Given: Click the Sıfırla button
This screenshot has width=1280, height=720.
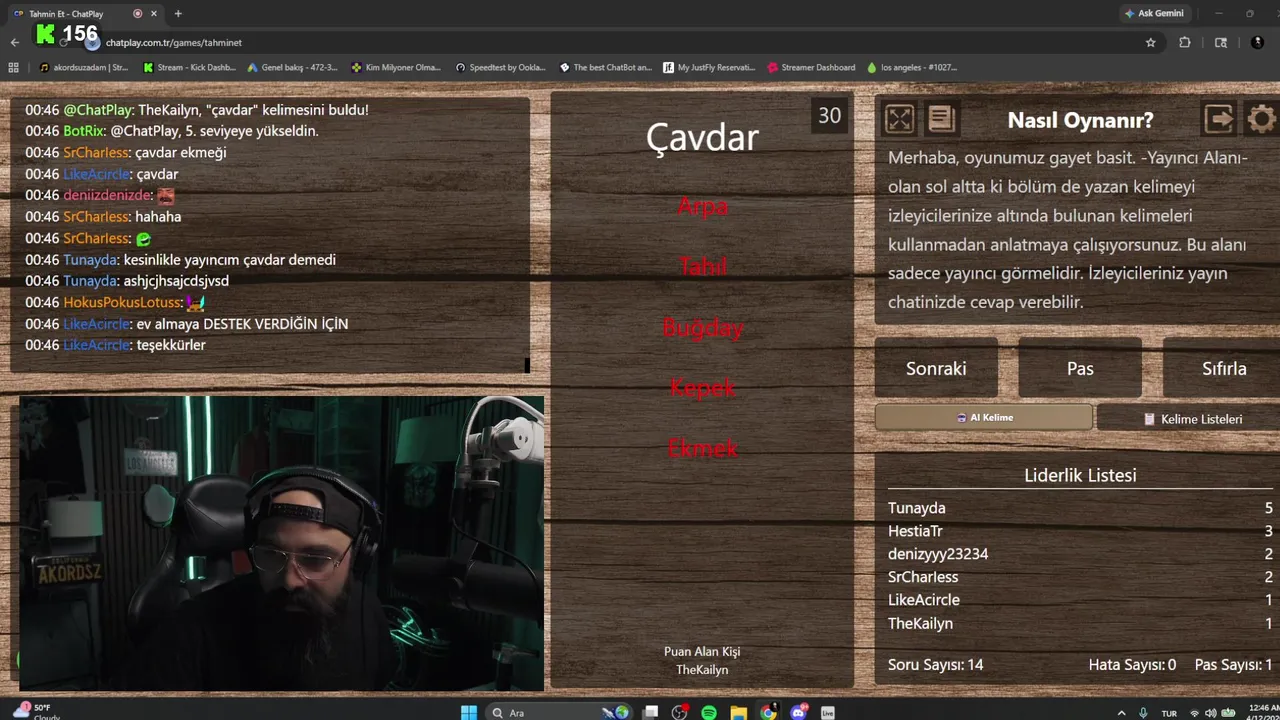Looking at the screenshot, I should click(x=1222, y=368).
